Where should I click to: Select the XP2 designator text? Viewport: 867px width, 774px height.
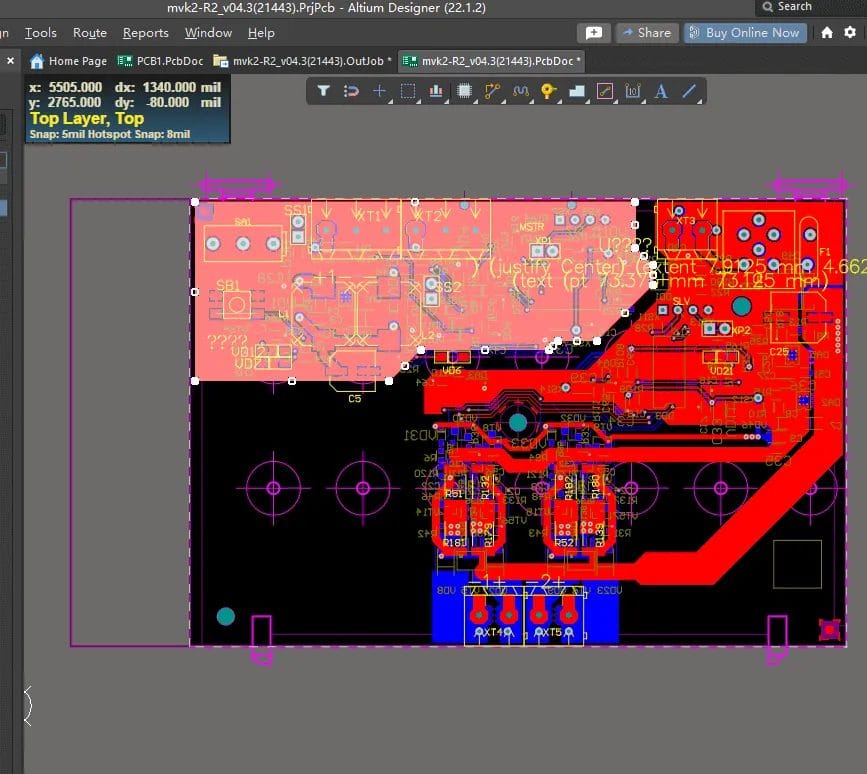741,330
